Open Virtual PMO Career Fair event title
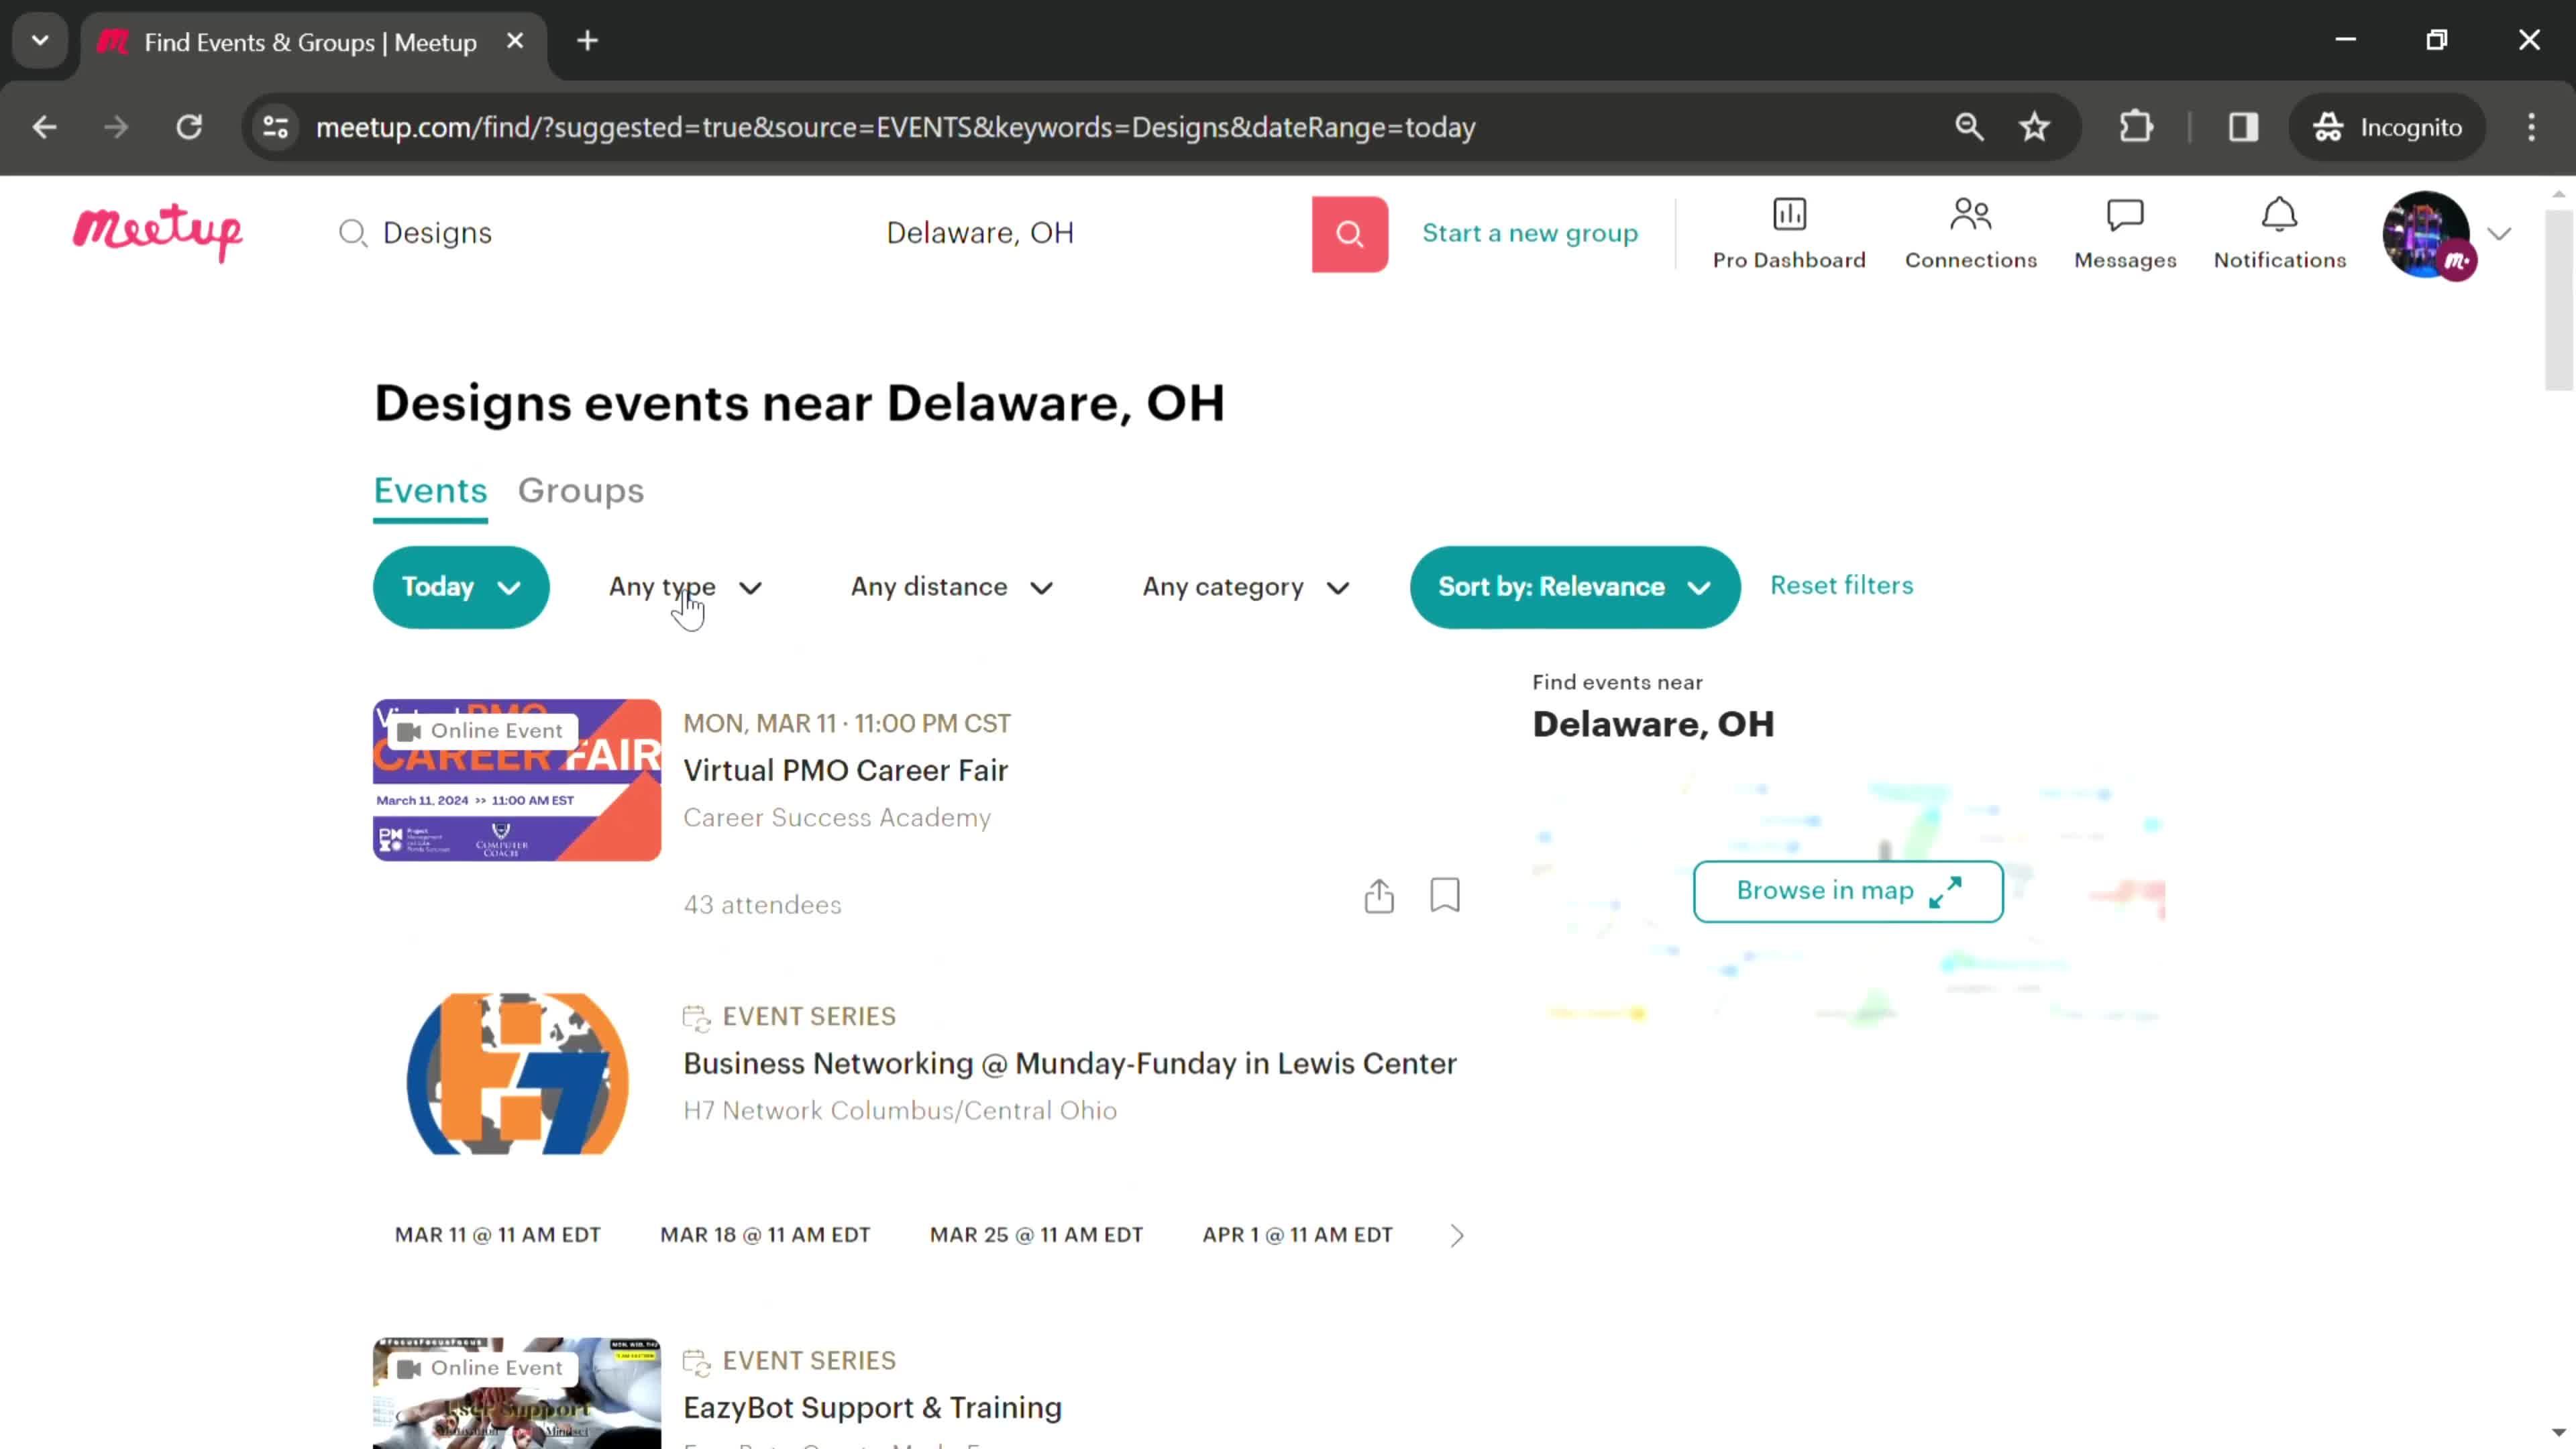This screenshot has height=1449, width=2576. (845, 770)
